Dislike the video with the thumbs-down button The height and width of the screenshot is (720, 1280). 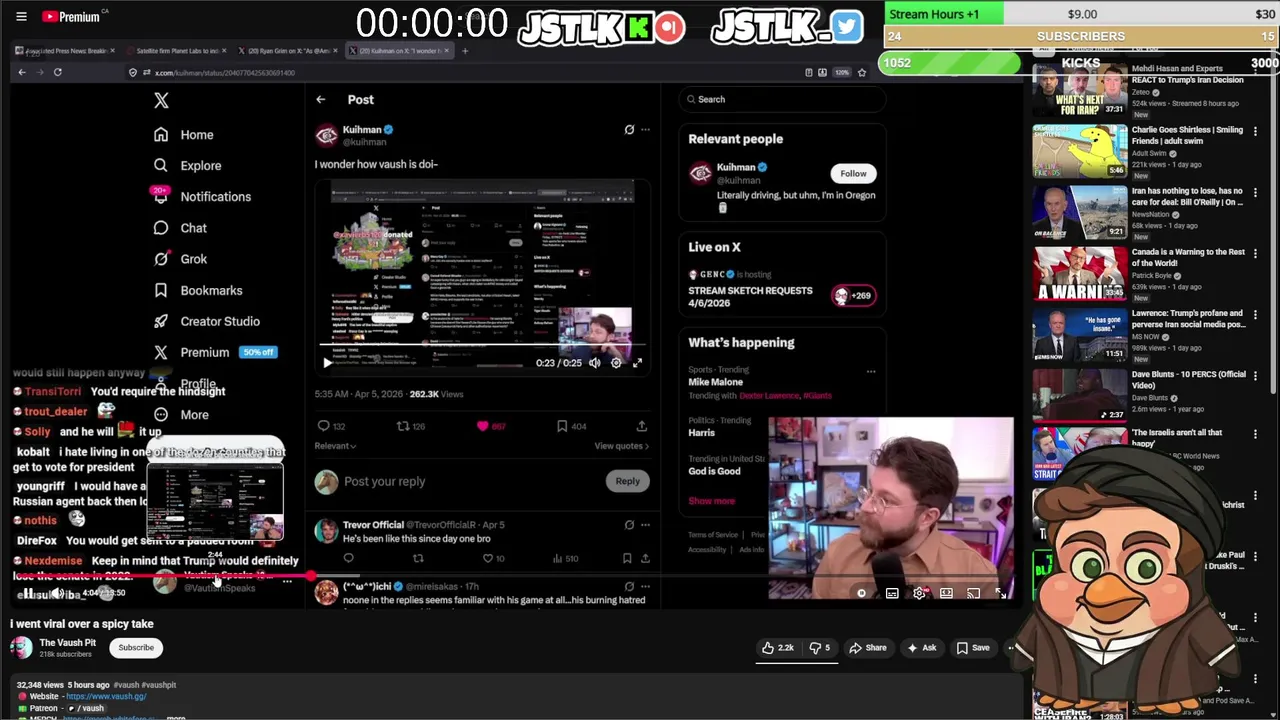click(819, 648)
